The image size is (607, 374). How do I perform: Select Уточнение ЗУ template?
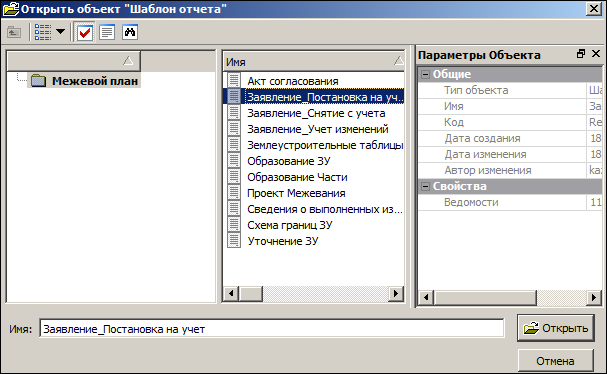tap(283, 241)
